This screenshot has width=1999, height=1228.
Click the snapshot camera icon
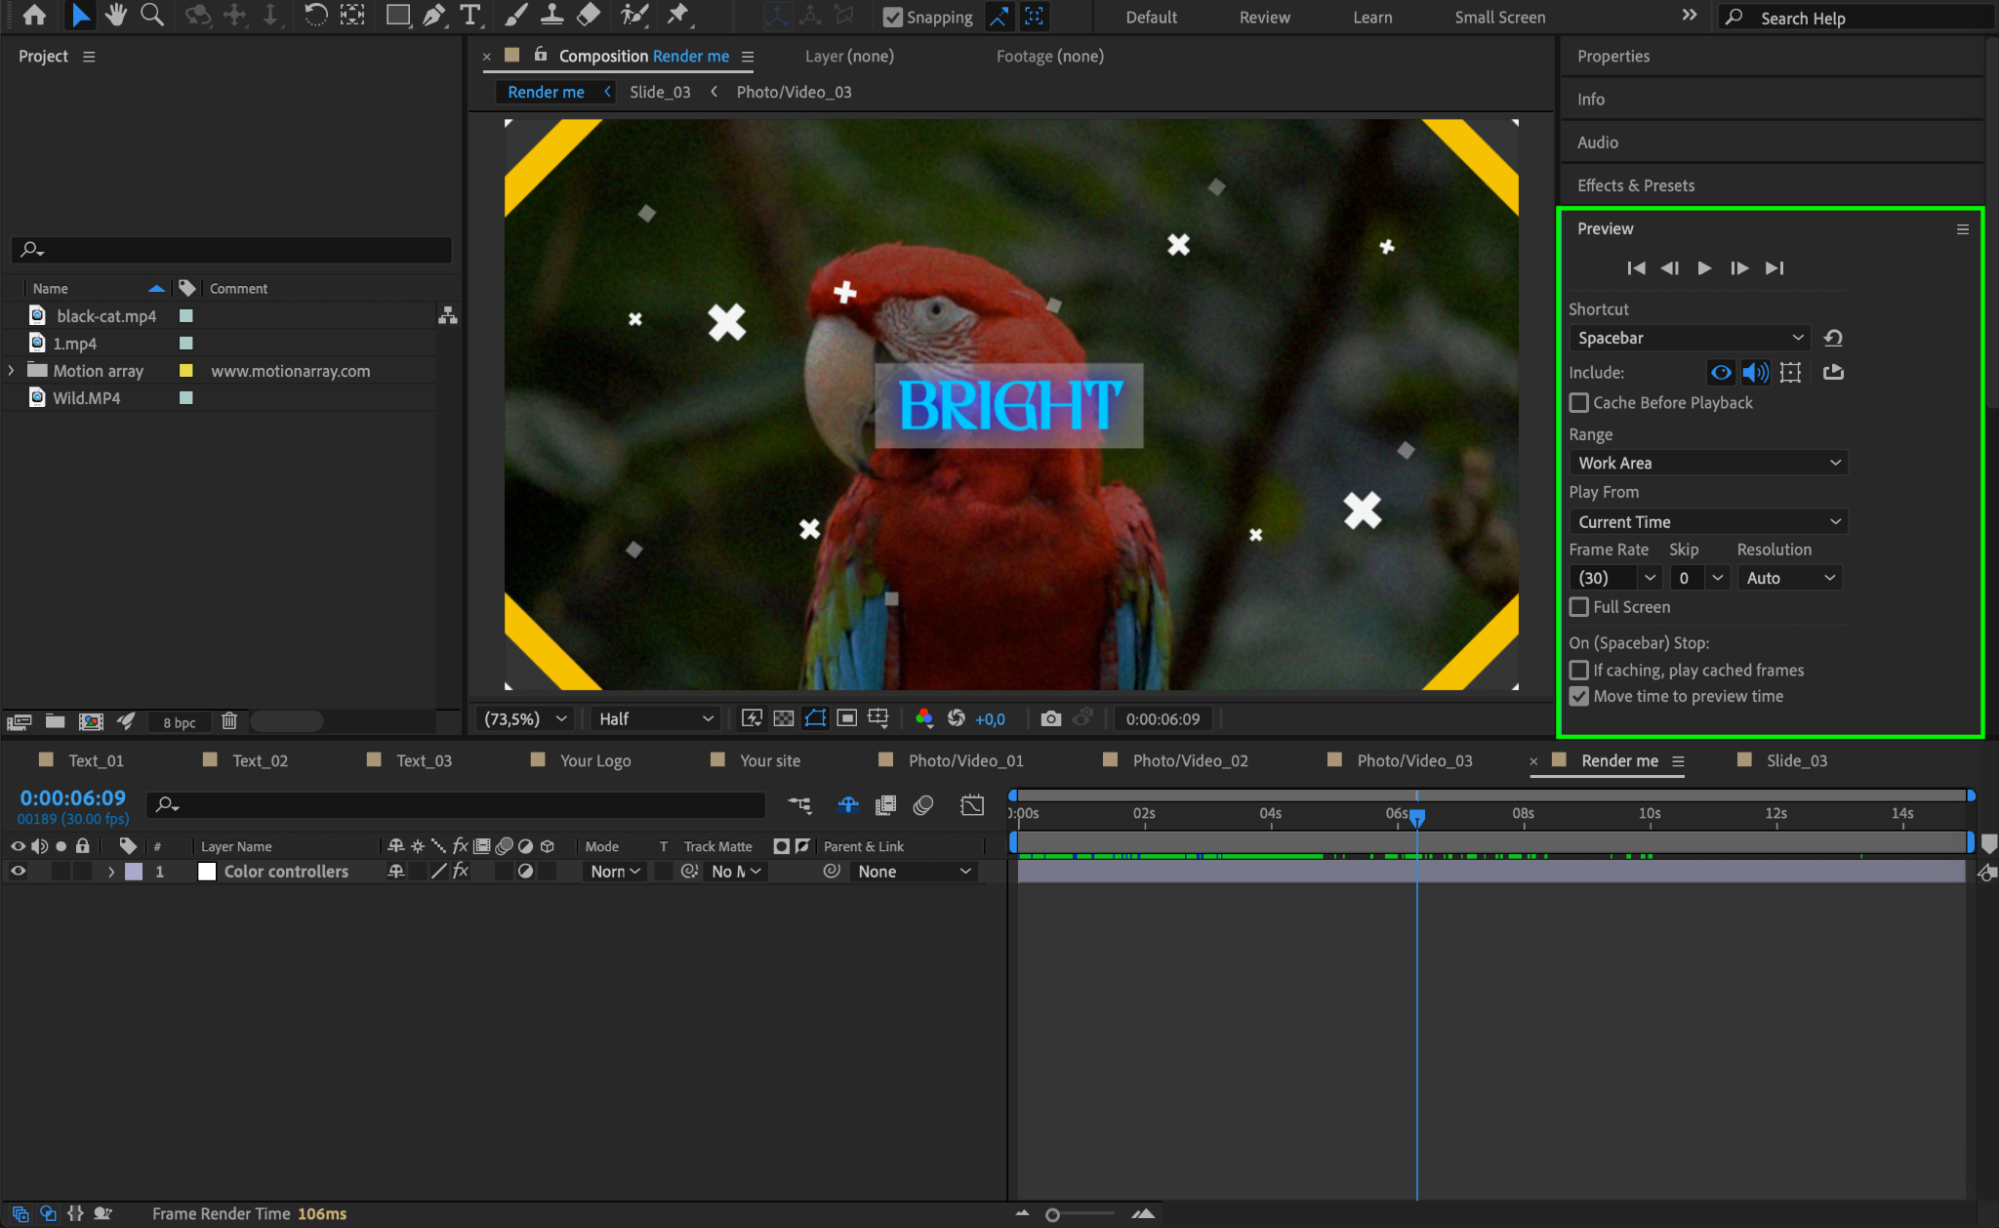pos(1050,719)
